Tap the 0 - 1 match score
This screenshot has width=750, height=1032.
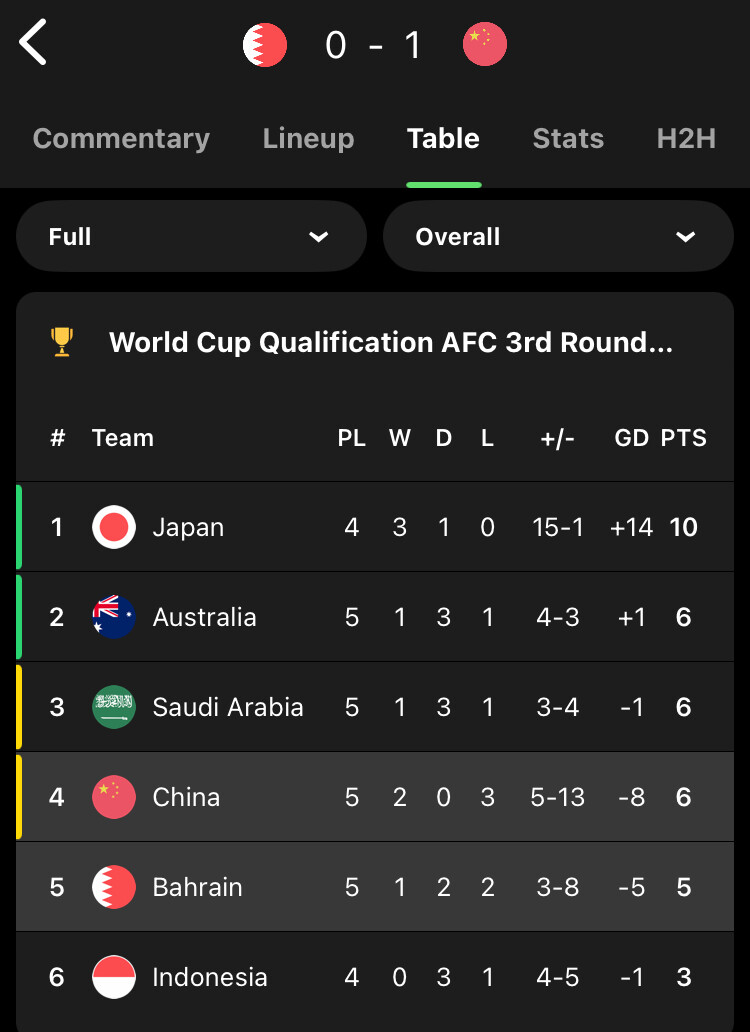point(374,45)
